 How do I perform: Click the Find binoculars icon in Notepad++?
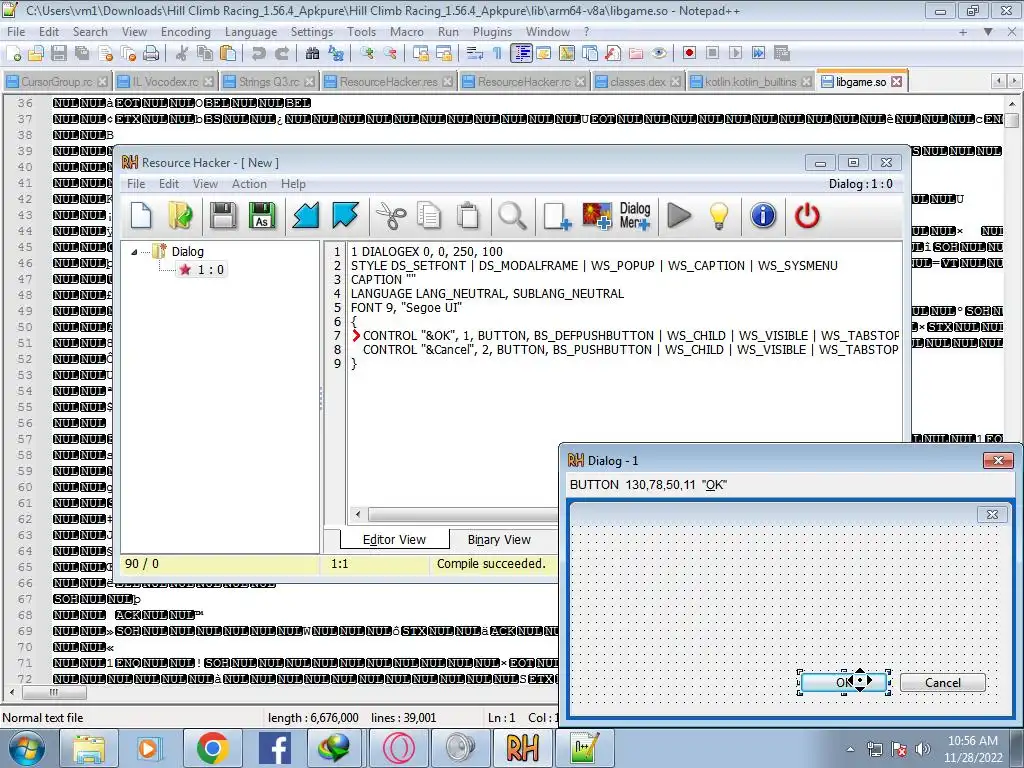coord(313,54)
